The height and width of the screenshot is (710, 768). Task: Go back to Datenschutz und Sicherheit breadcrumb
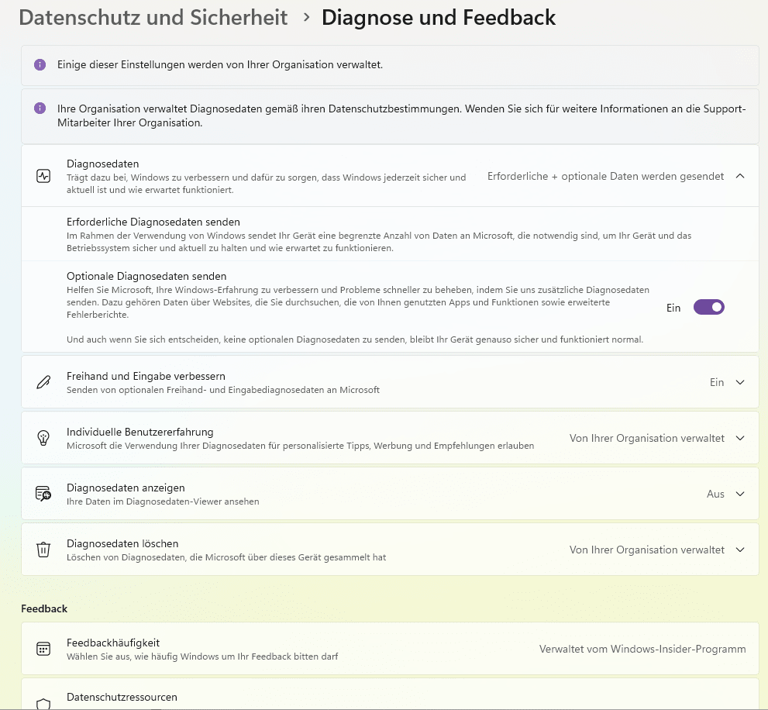pyautogui.click(x=153, y=17)
